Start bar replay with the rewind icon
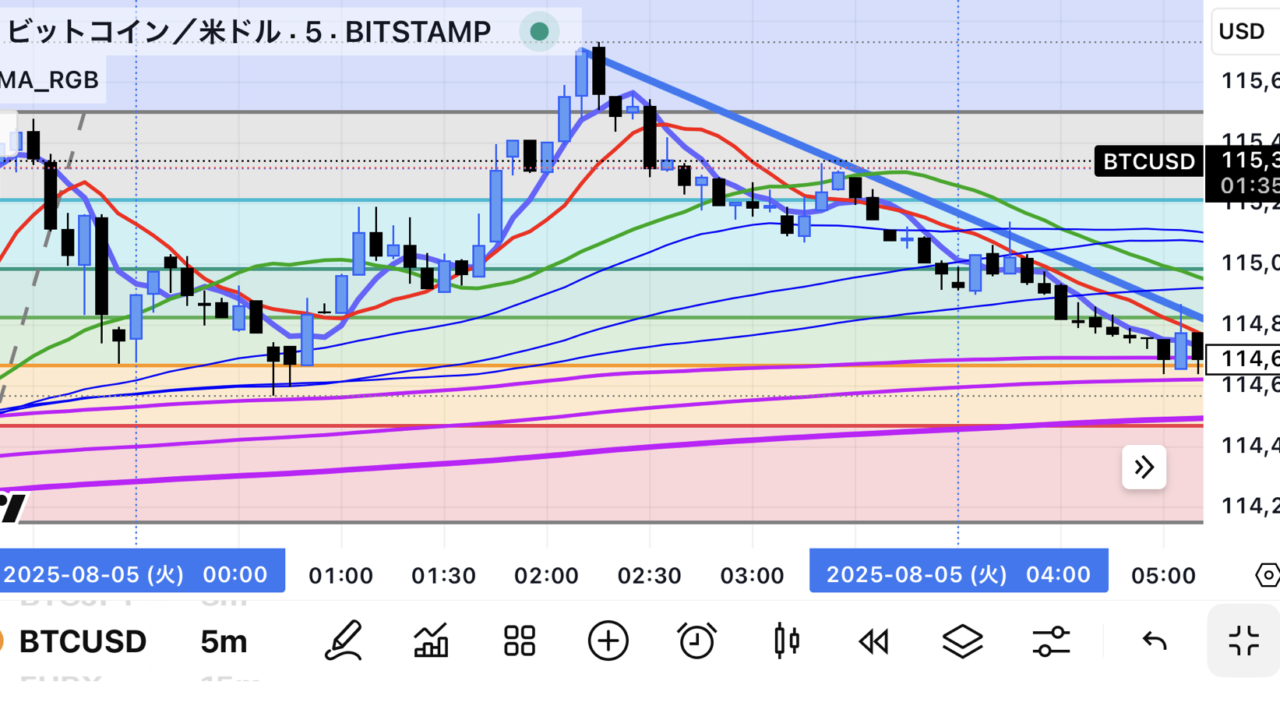This screenshot has height=720, width=1280. click(874, 641)
